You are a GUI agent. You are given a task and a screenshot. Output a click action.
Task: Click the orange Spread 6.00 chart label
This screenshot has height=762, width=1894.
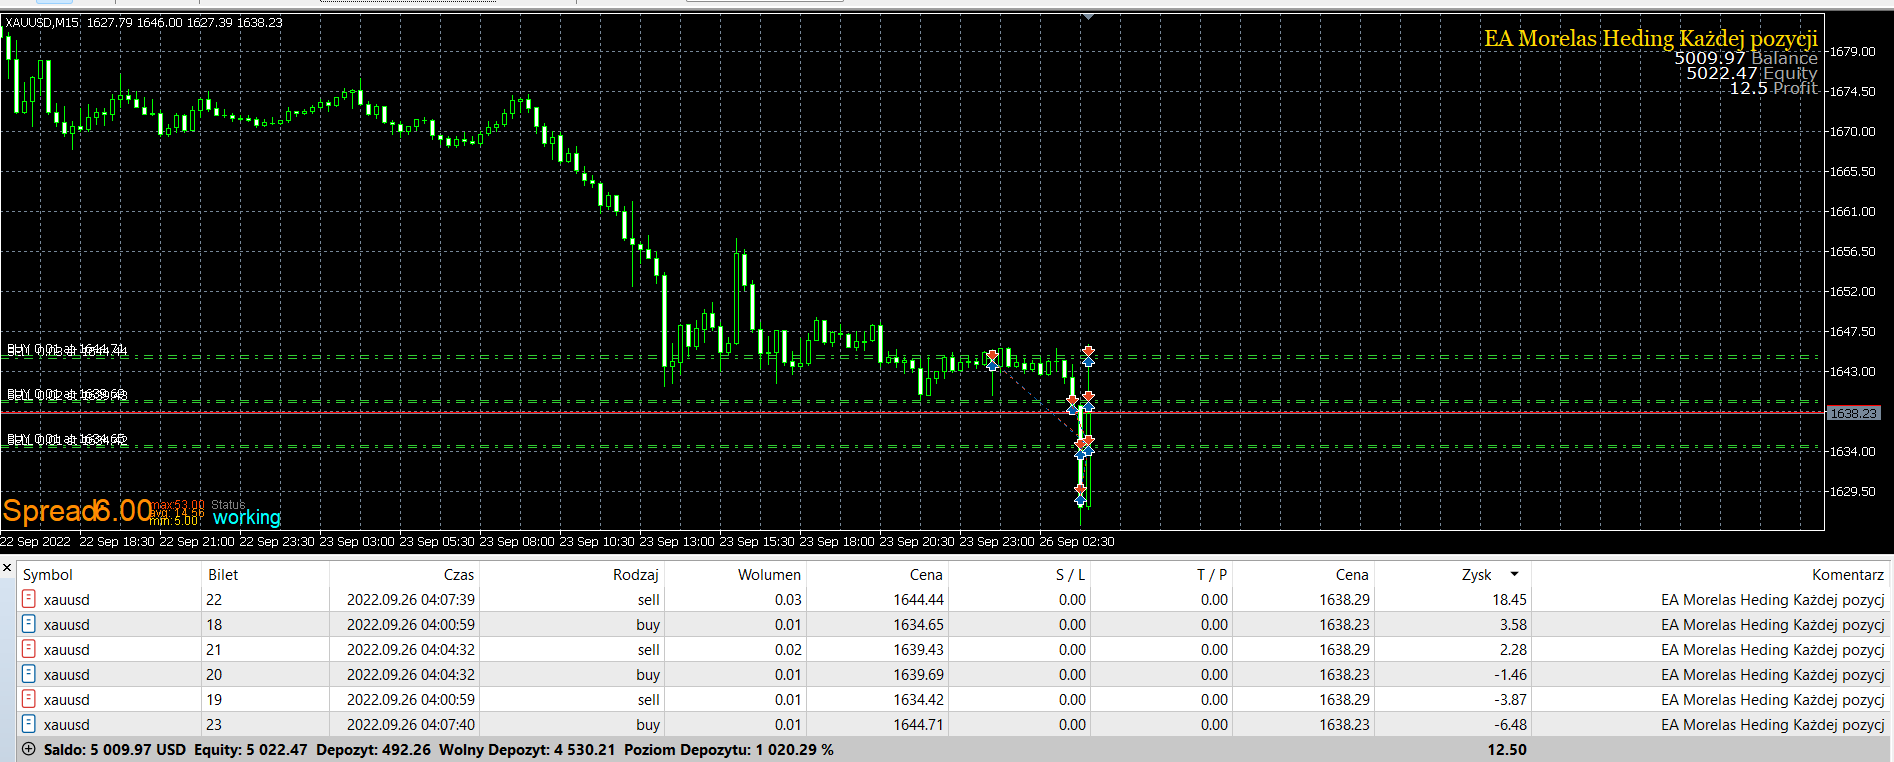(x=78, y=511)
